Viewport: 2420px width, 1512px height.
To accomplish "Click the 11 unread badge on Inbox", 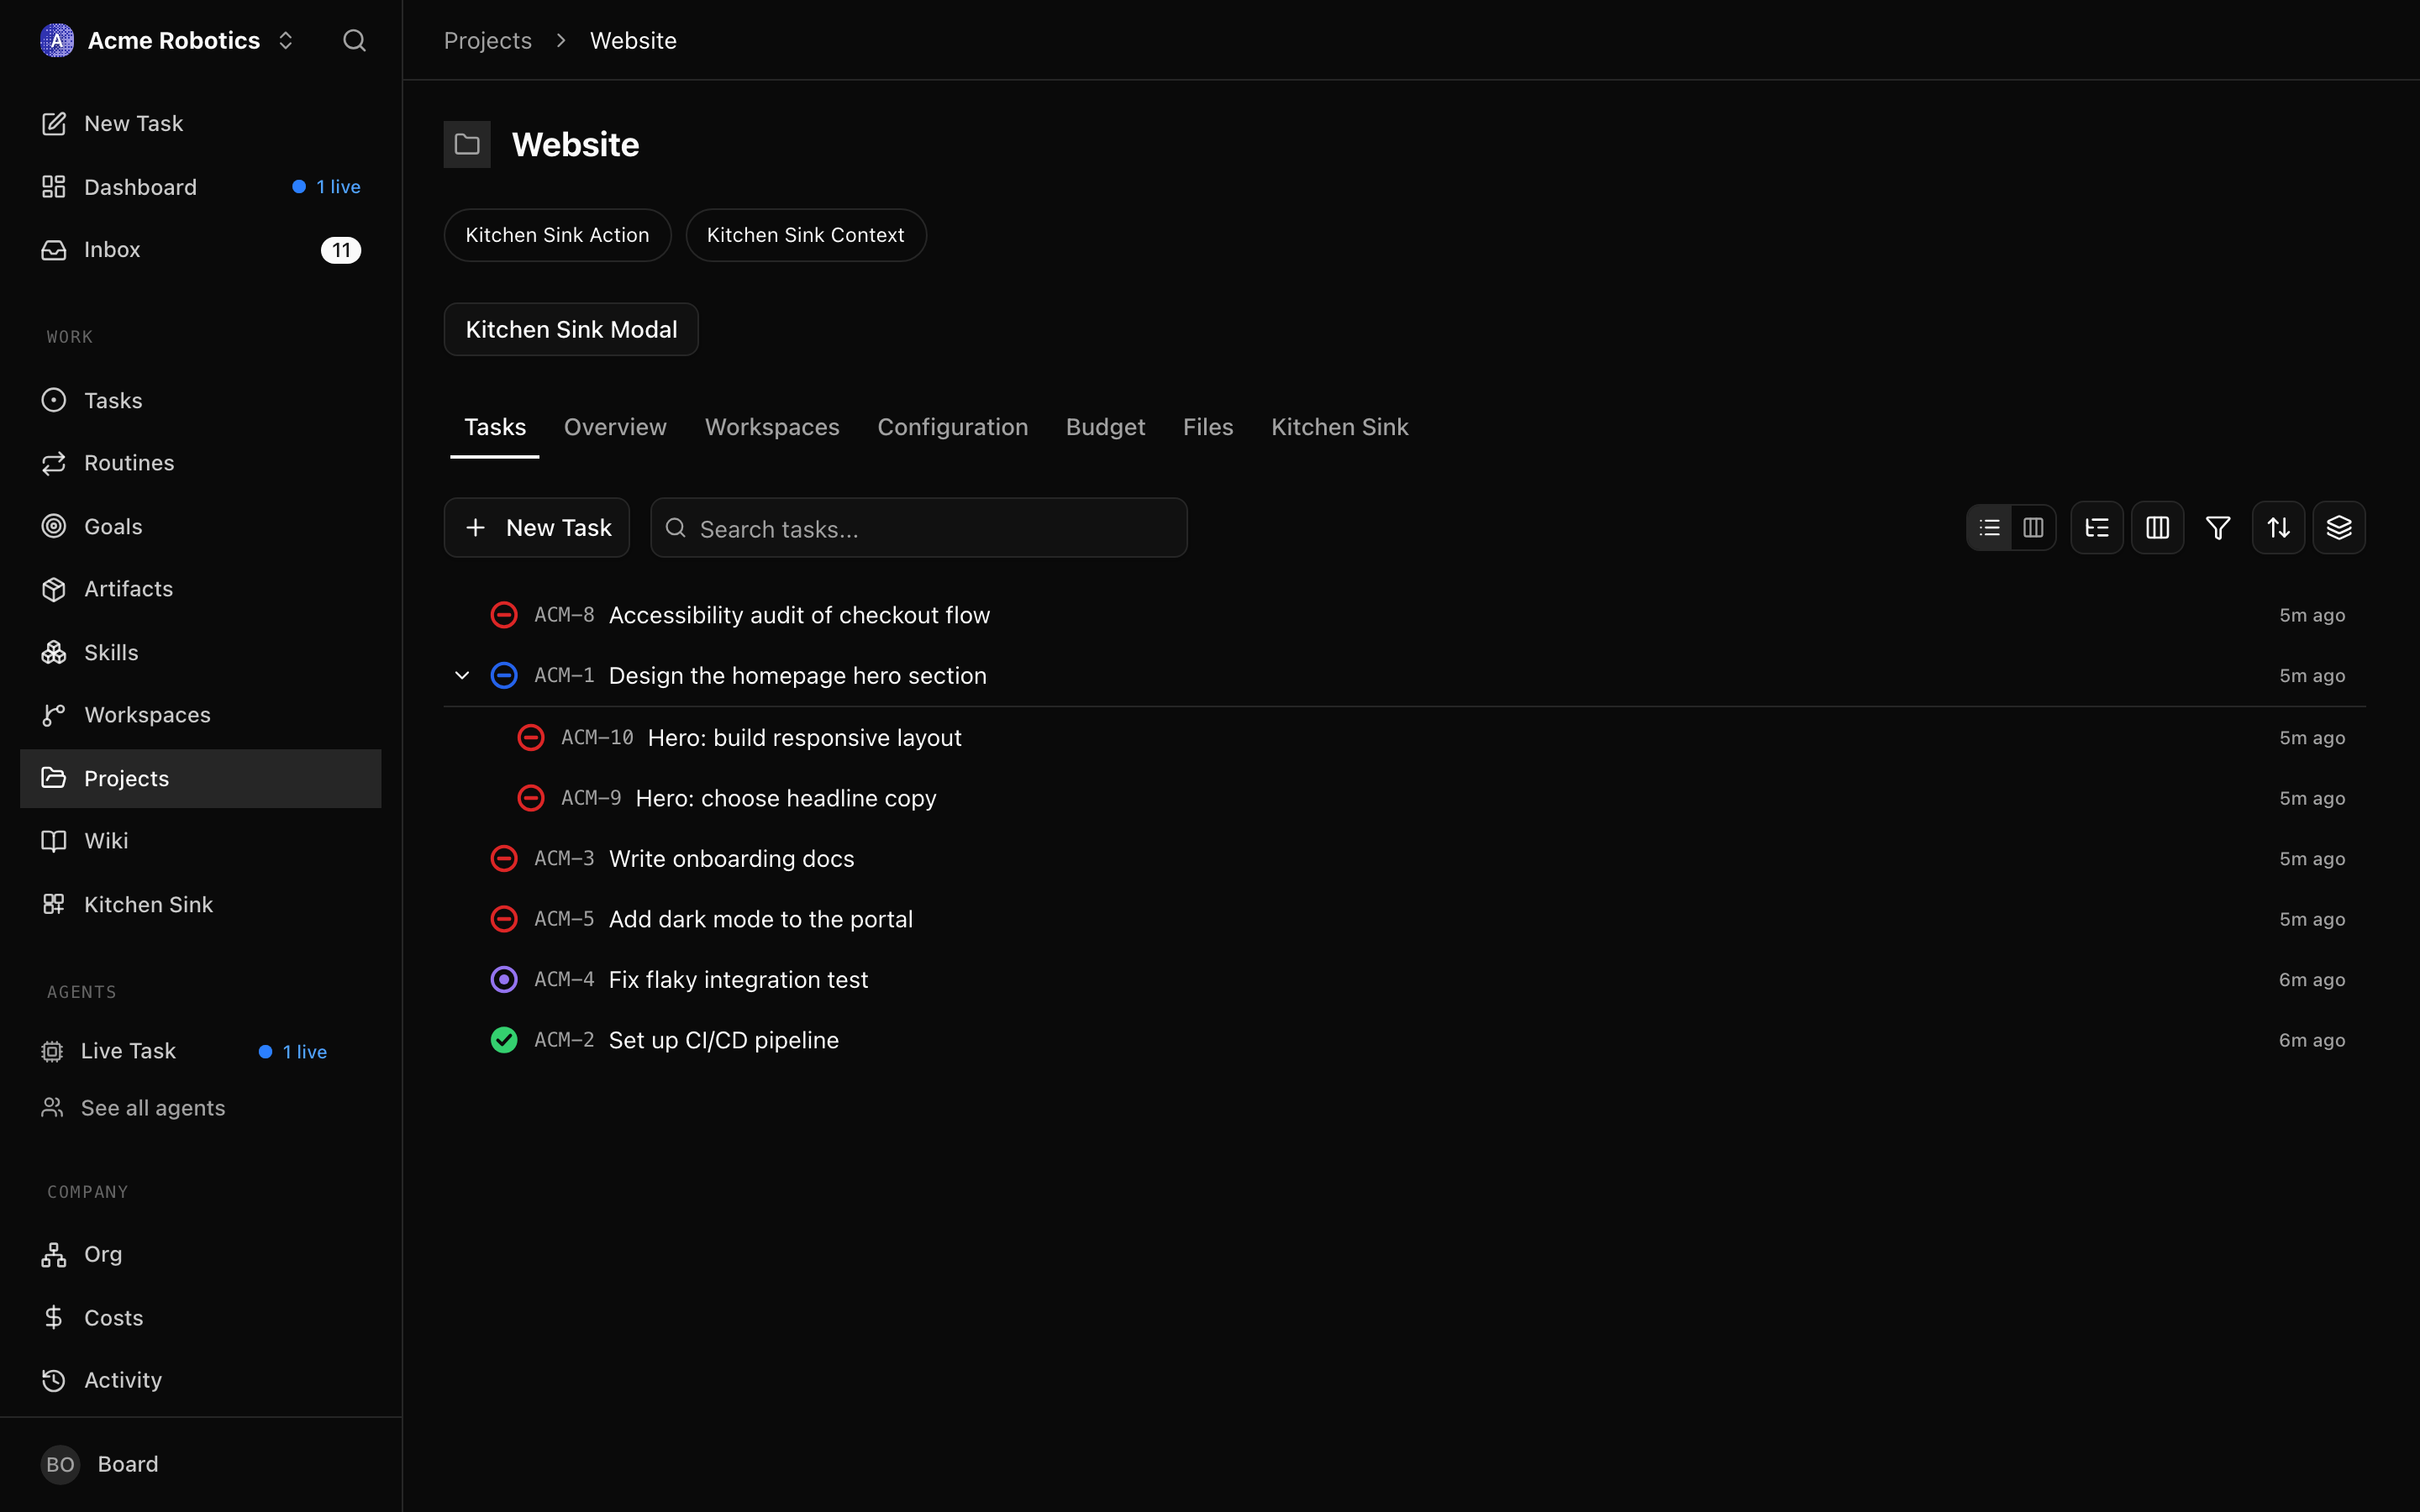I will click(341, 250).
